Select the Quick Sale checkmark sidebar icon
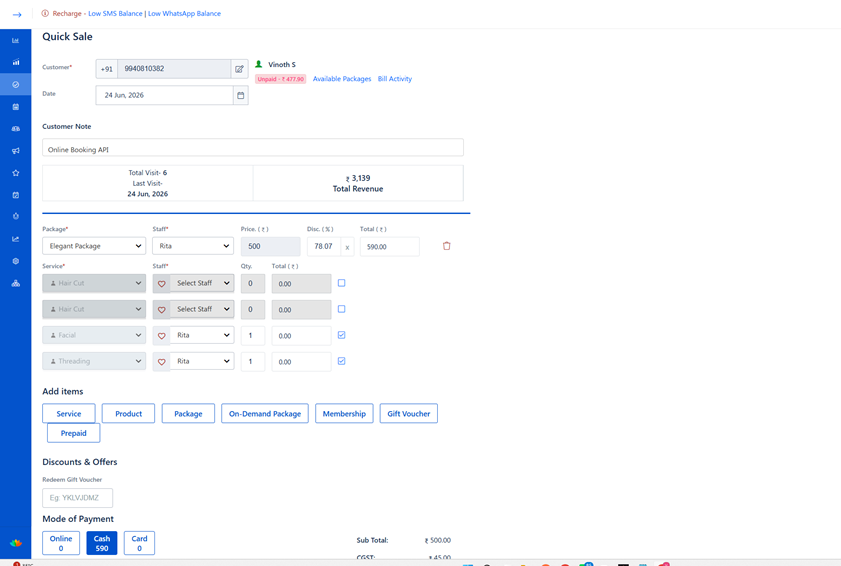841x566 pixels. coord(16,85)
